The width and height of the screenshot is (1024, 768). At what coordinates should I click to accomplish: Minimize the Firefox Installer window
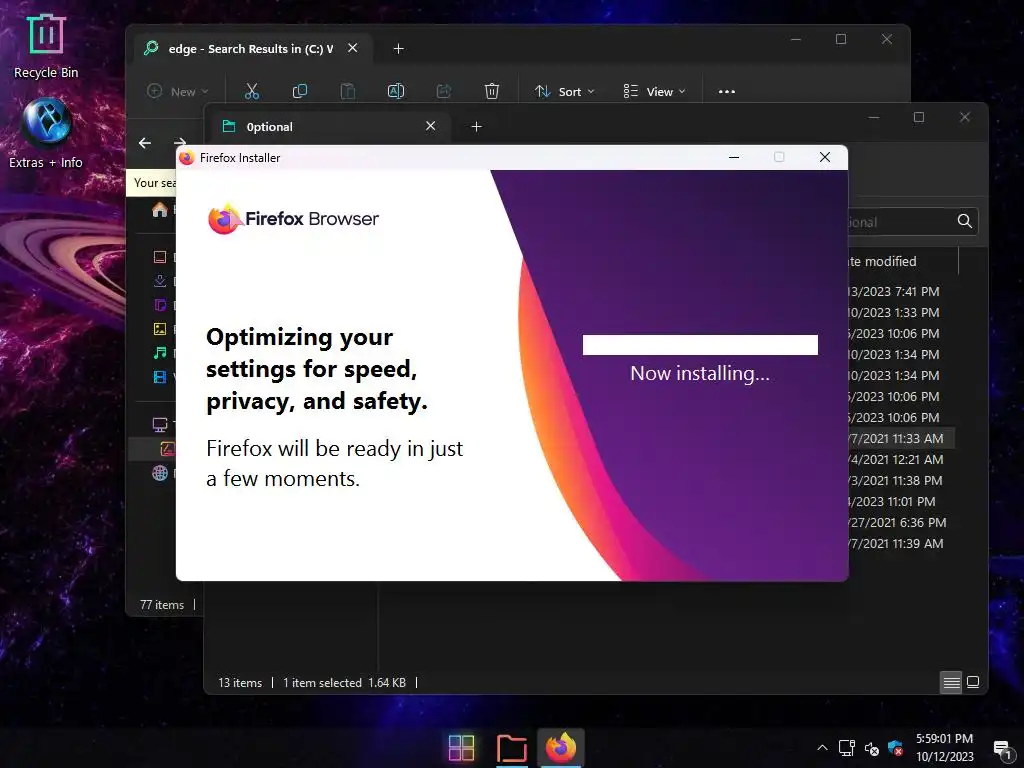(x=734, y=157)
